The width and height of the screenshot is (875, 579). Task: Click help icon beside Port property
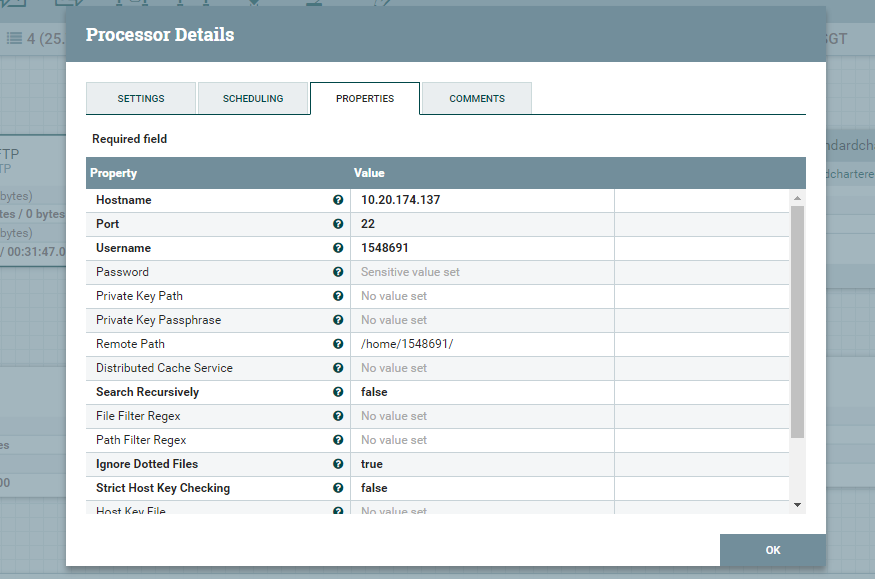[338, 224]
